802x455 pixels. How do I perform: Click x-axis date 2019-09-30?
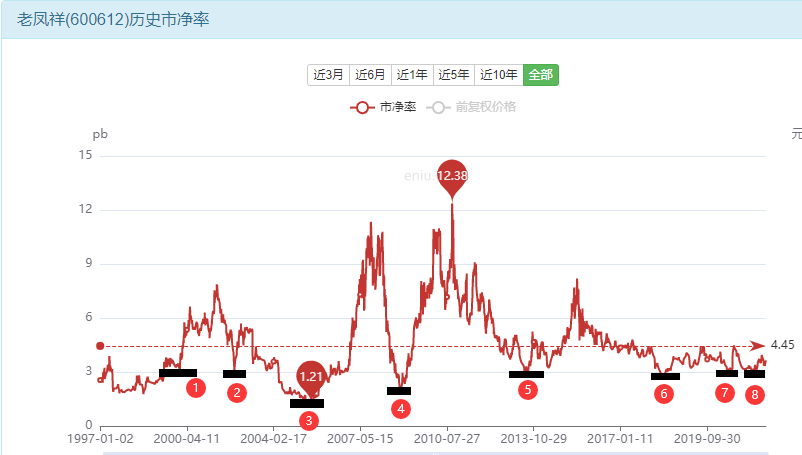[707, 439]
